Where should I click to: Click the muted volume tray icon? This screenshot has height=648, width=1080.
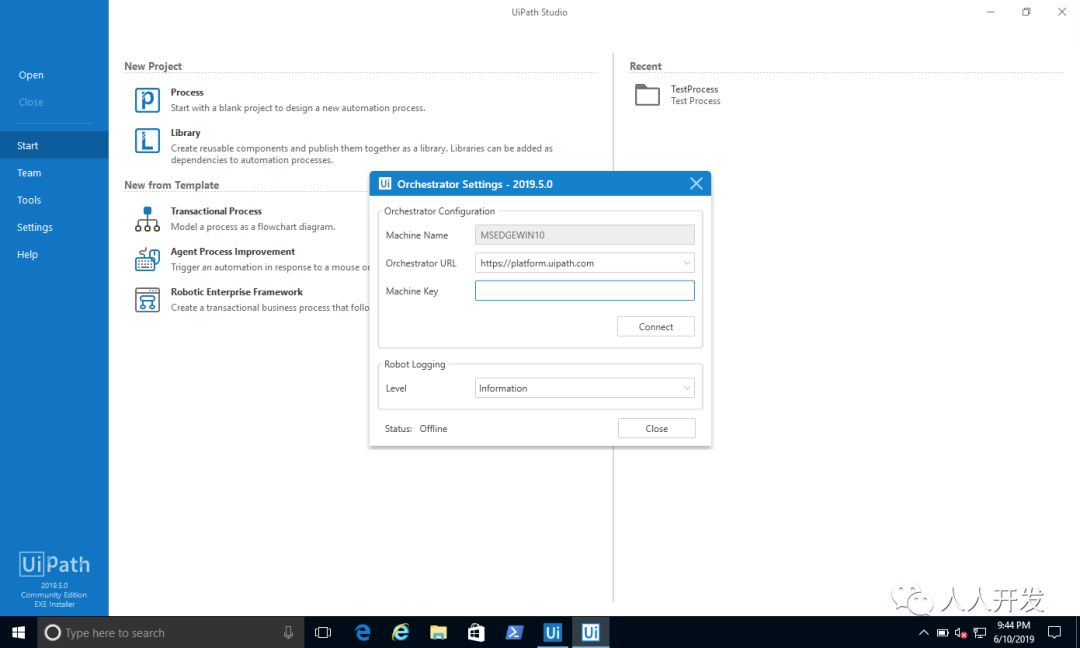coord(961,633)
